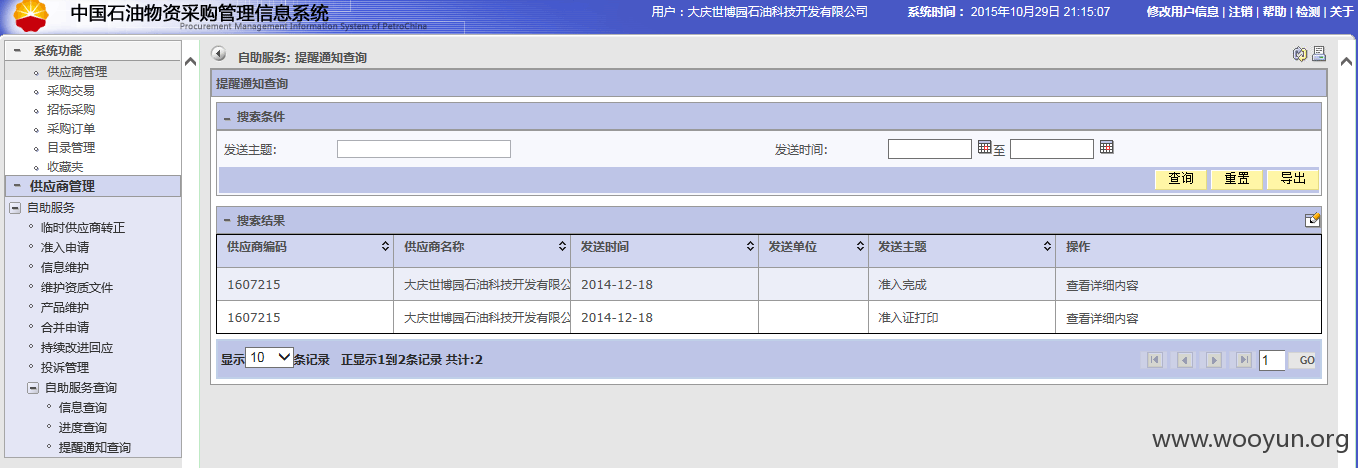The height and width of the screenshot is (468, 1358).
Task: Click the back arrow beside 自助服务 title
Action: coord(219,54)
